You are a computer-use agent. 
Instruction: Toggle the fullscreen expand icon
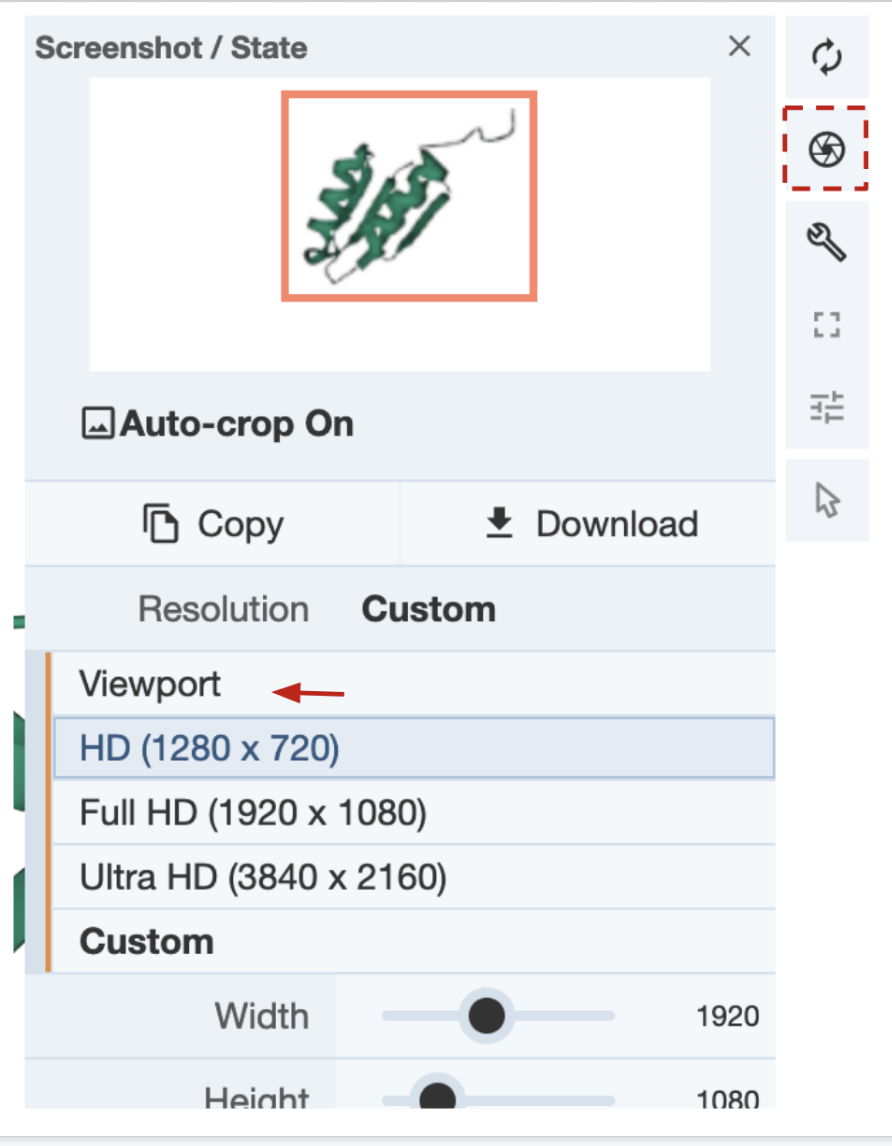pyautogui.click(x=827, y=324)
